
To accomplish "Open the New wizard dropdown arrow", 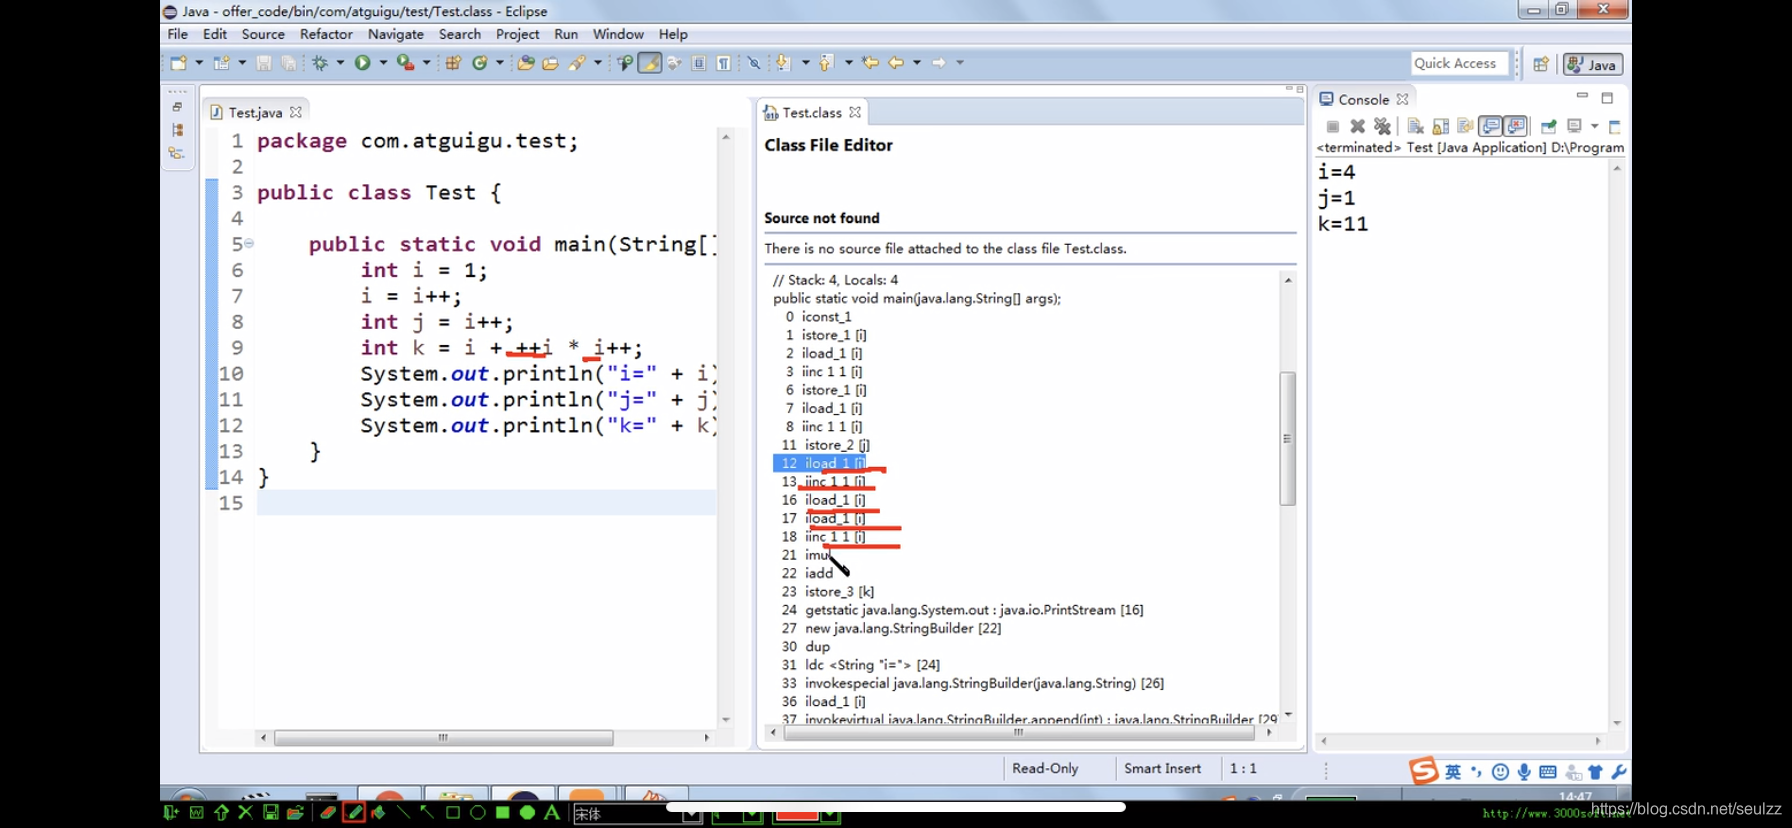I will (x=199, y=63).
